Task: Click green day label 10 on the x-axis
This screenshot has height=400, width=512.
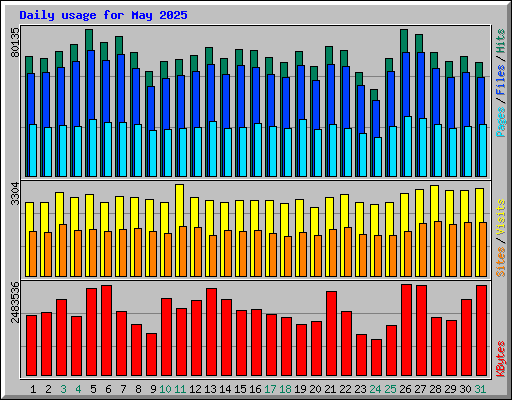Action: tap(165, 389)
